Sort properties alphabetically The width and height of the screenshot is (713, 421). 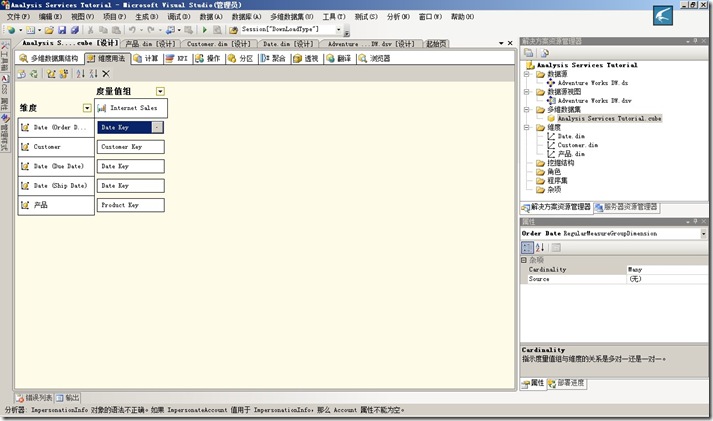coord(540,247)
